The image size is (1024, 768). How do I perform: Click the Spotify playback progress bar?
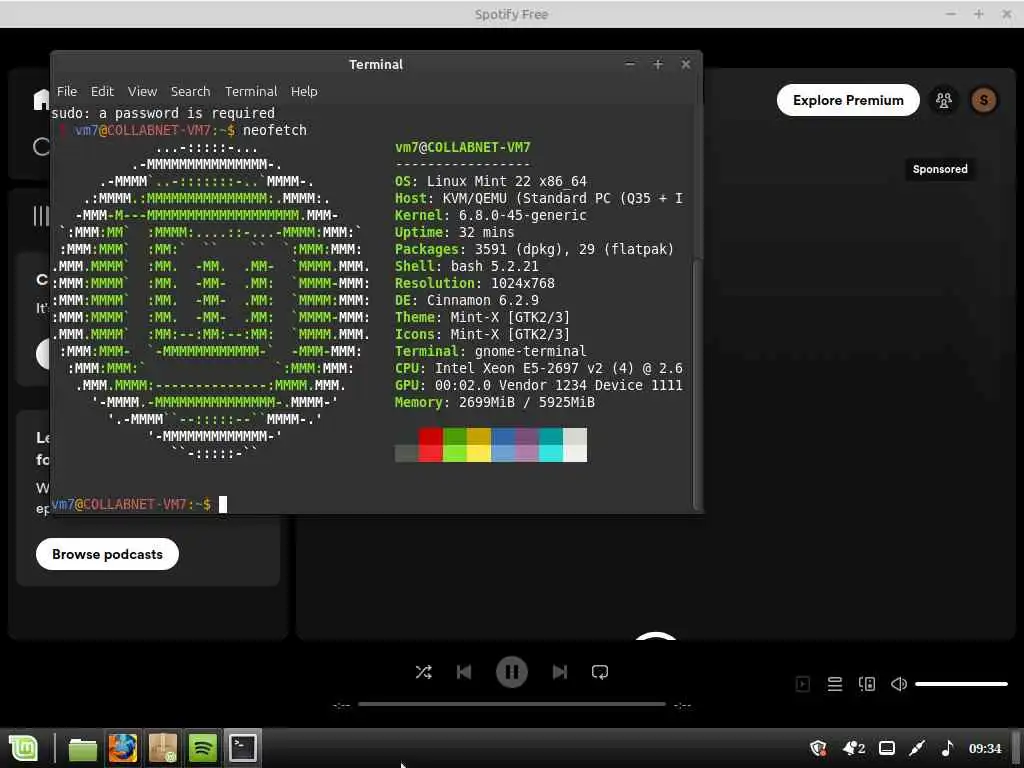tap(511, 704)
